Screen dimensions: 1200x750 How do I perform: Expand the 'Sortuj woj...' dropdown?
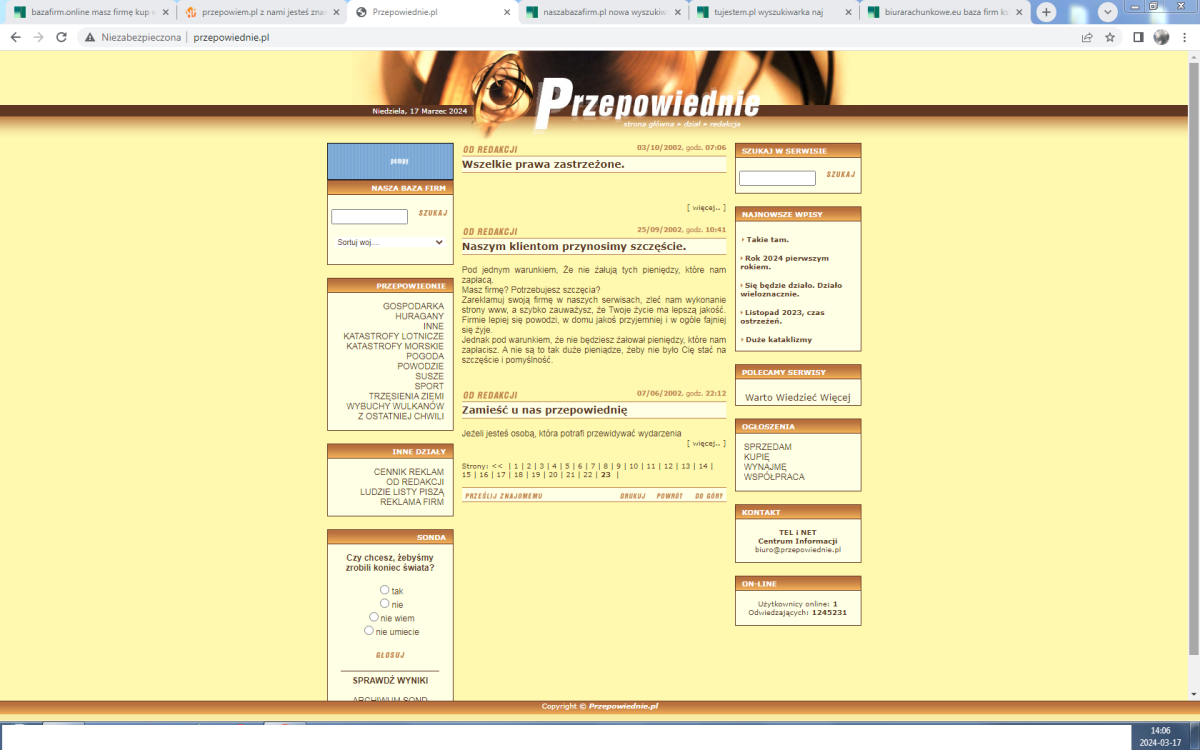tap(389, 242)
